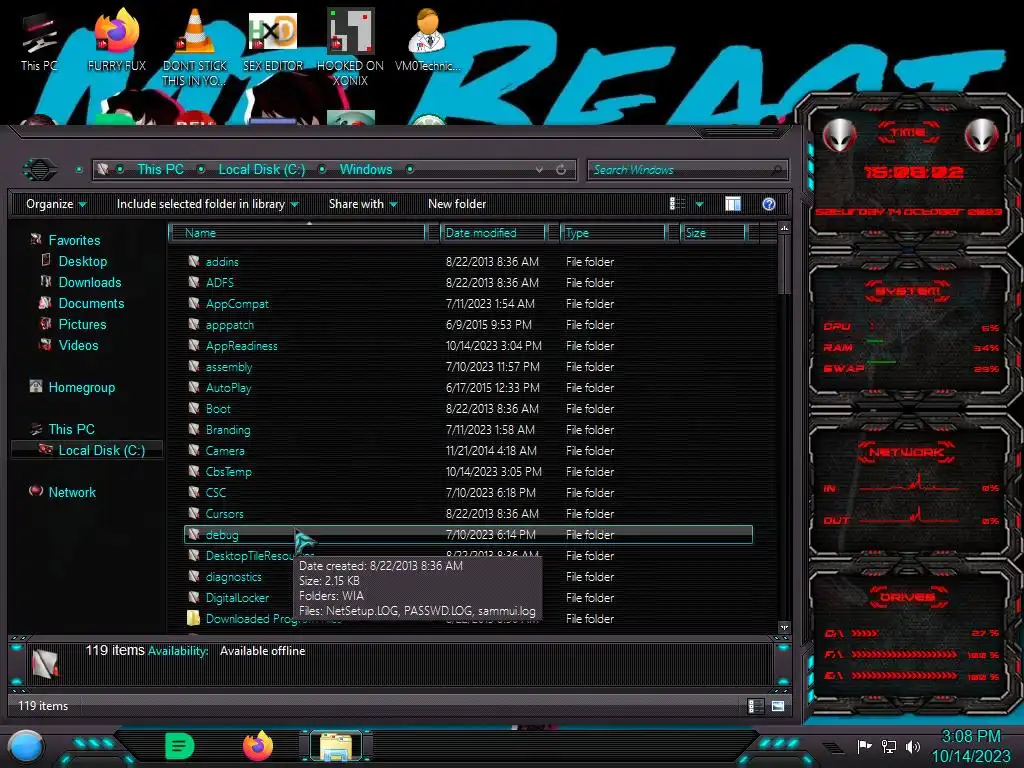Select the ADFS folder
Screen dimensions: 1024x768
(x=219, y=283)
